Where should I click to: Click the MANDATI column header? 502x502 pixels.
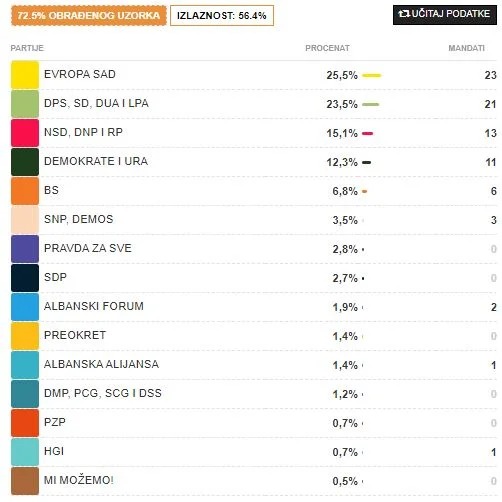tap(466, 48)
